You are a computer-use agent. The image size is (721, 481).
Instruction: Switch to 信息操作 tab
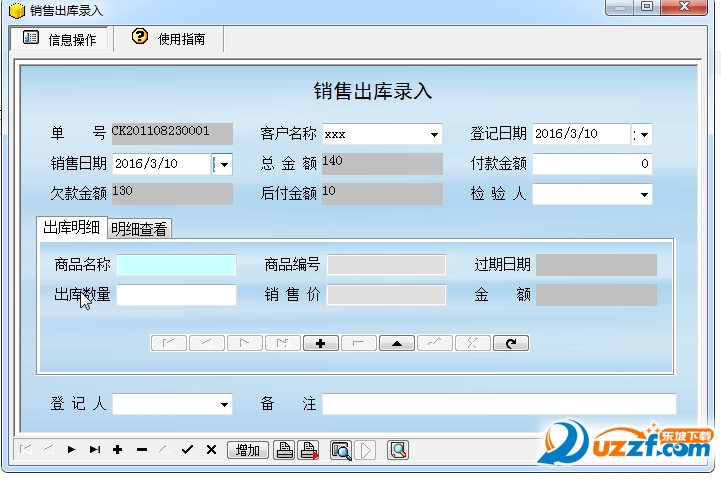click(x=60, y=39)
